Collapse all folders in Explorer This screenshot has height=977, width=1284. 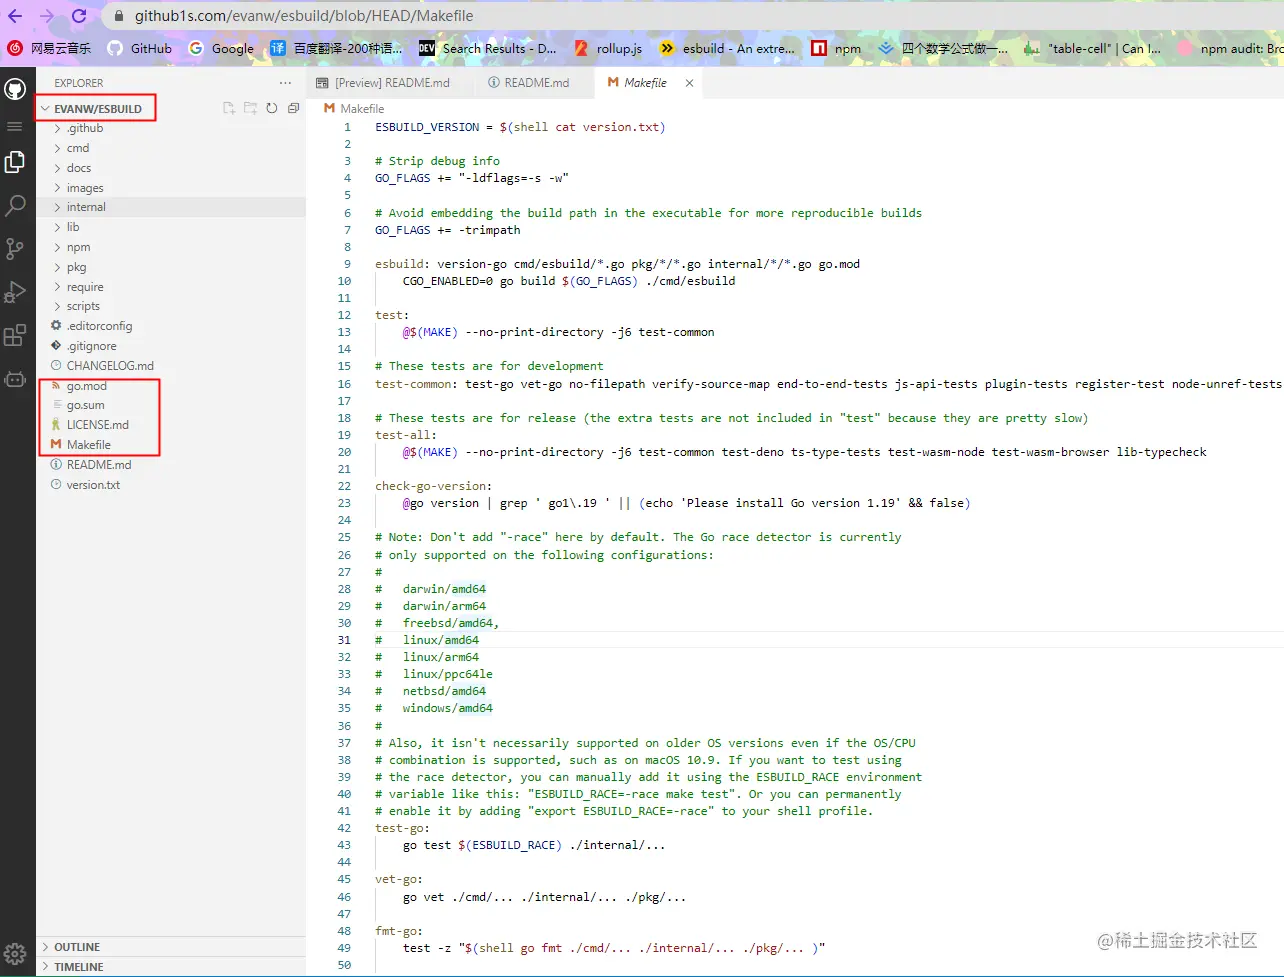click(293, 108)
